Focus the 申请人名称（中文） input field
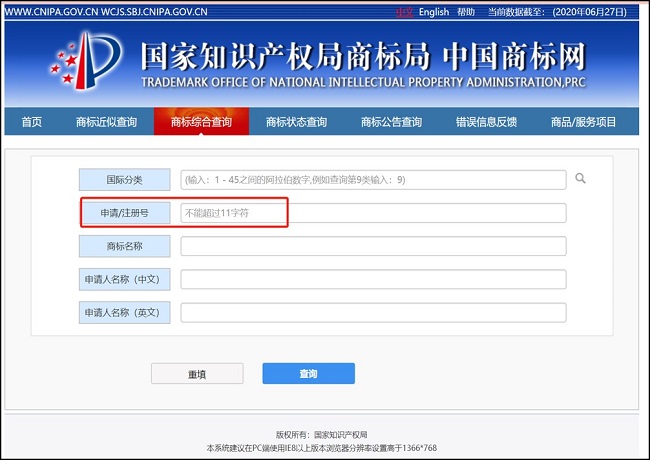This screenshot has height=460, width=650. [x=373, y=279]
